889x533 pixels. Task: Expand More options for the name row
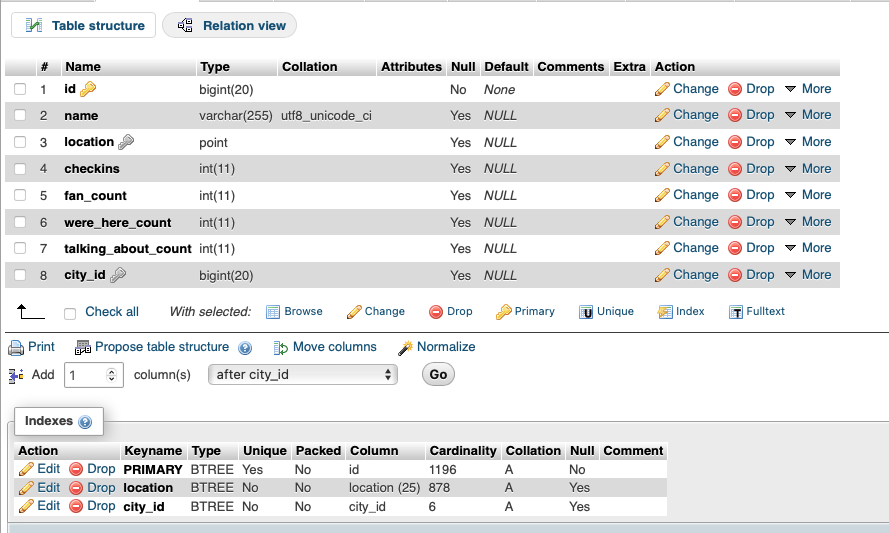click(808, 115)
